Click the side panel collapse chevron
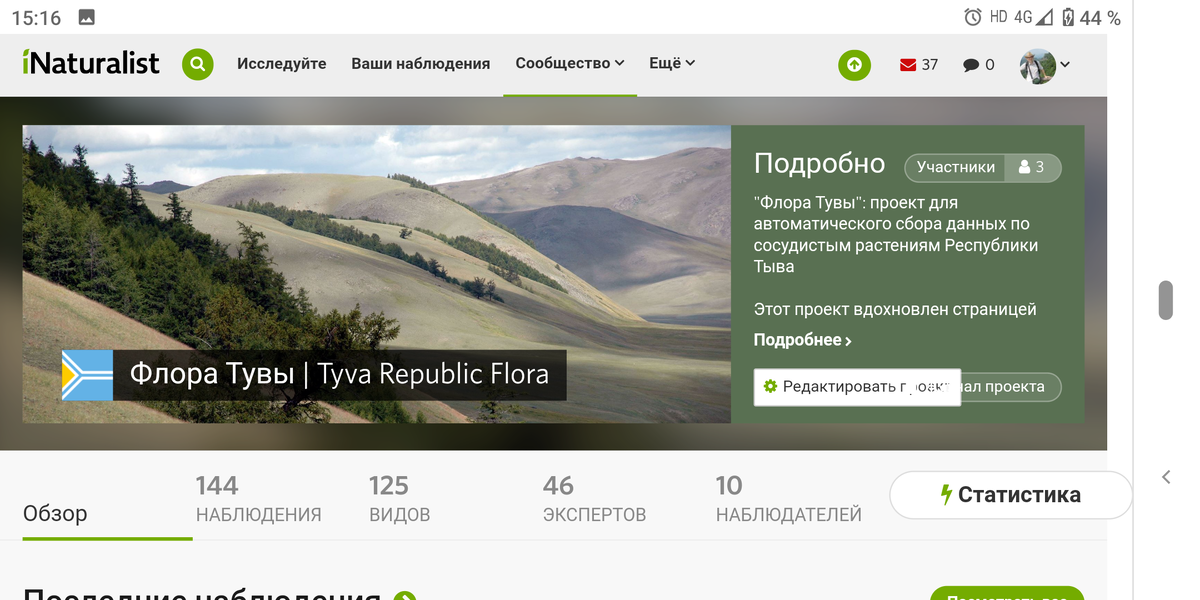1200x600 pixels. click(x=1166, y=478)
